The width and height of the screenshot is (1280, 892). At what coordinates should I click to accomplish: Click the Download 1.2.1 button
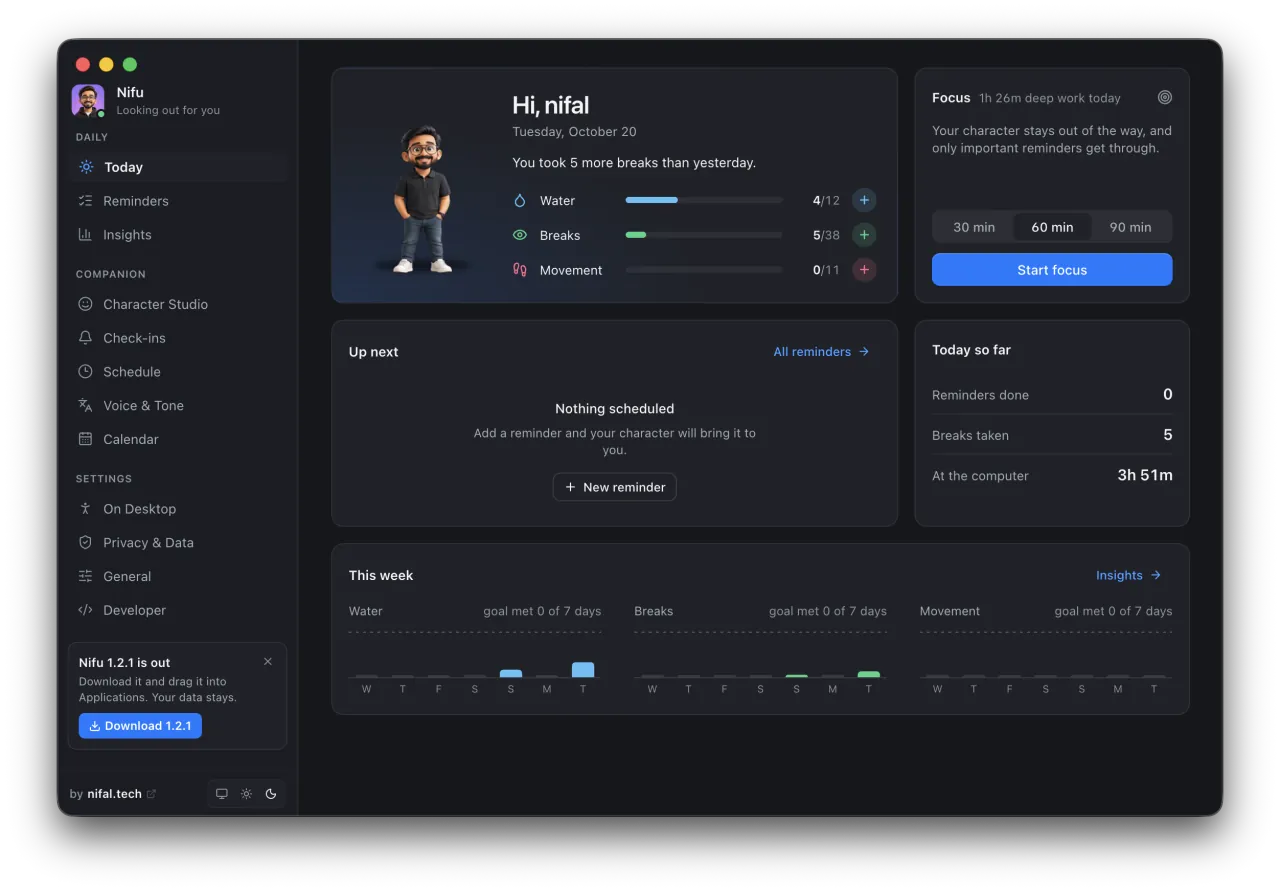140,726
